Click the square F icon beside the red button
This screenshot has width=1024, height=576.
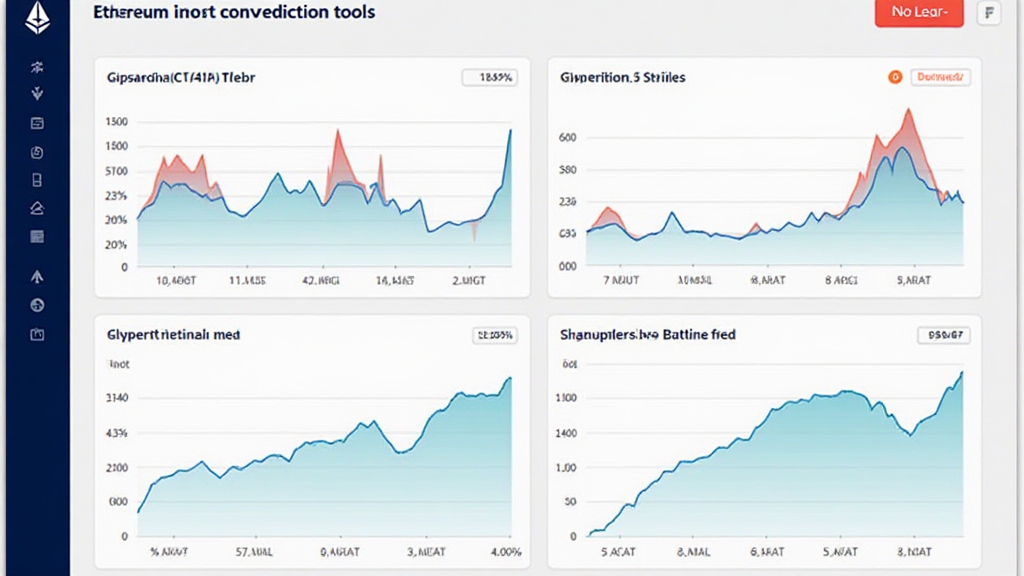point(989,13)
